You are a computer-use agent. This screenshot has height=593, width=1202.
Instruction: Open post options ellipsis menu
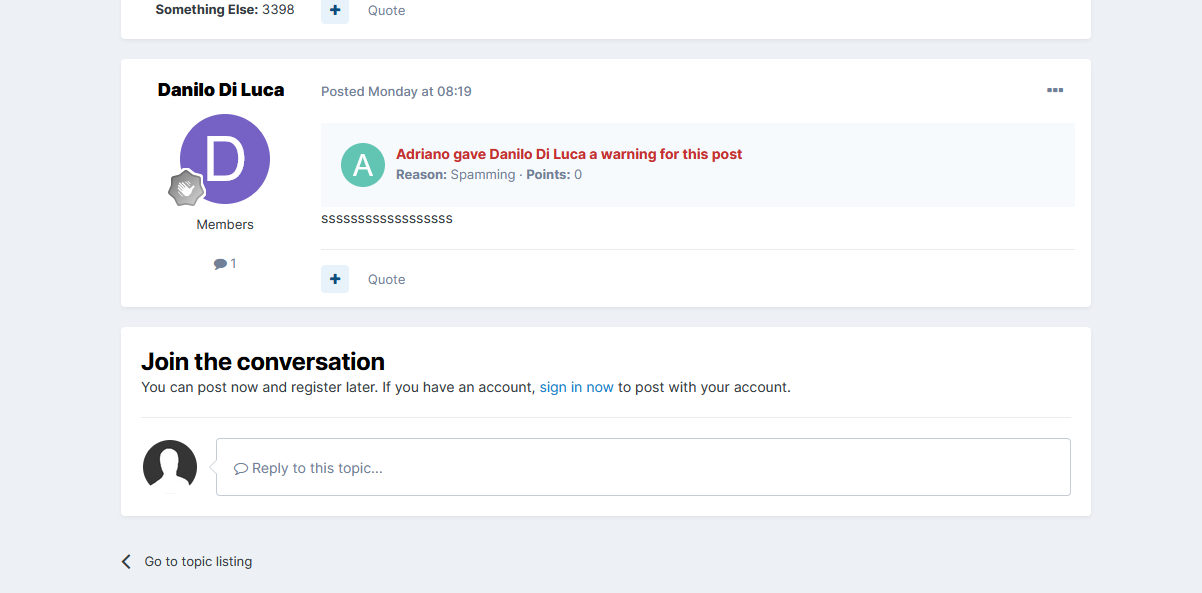[1054, 91]
